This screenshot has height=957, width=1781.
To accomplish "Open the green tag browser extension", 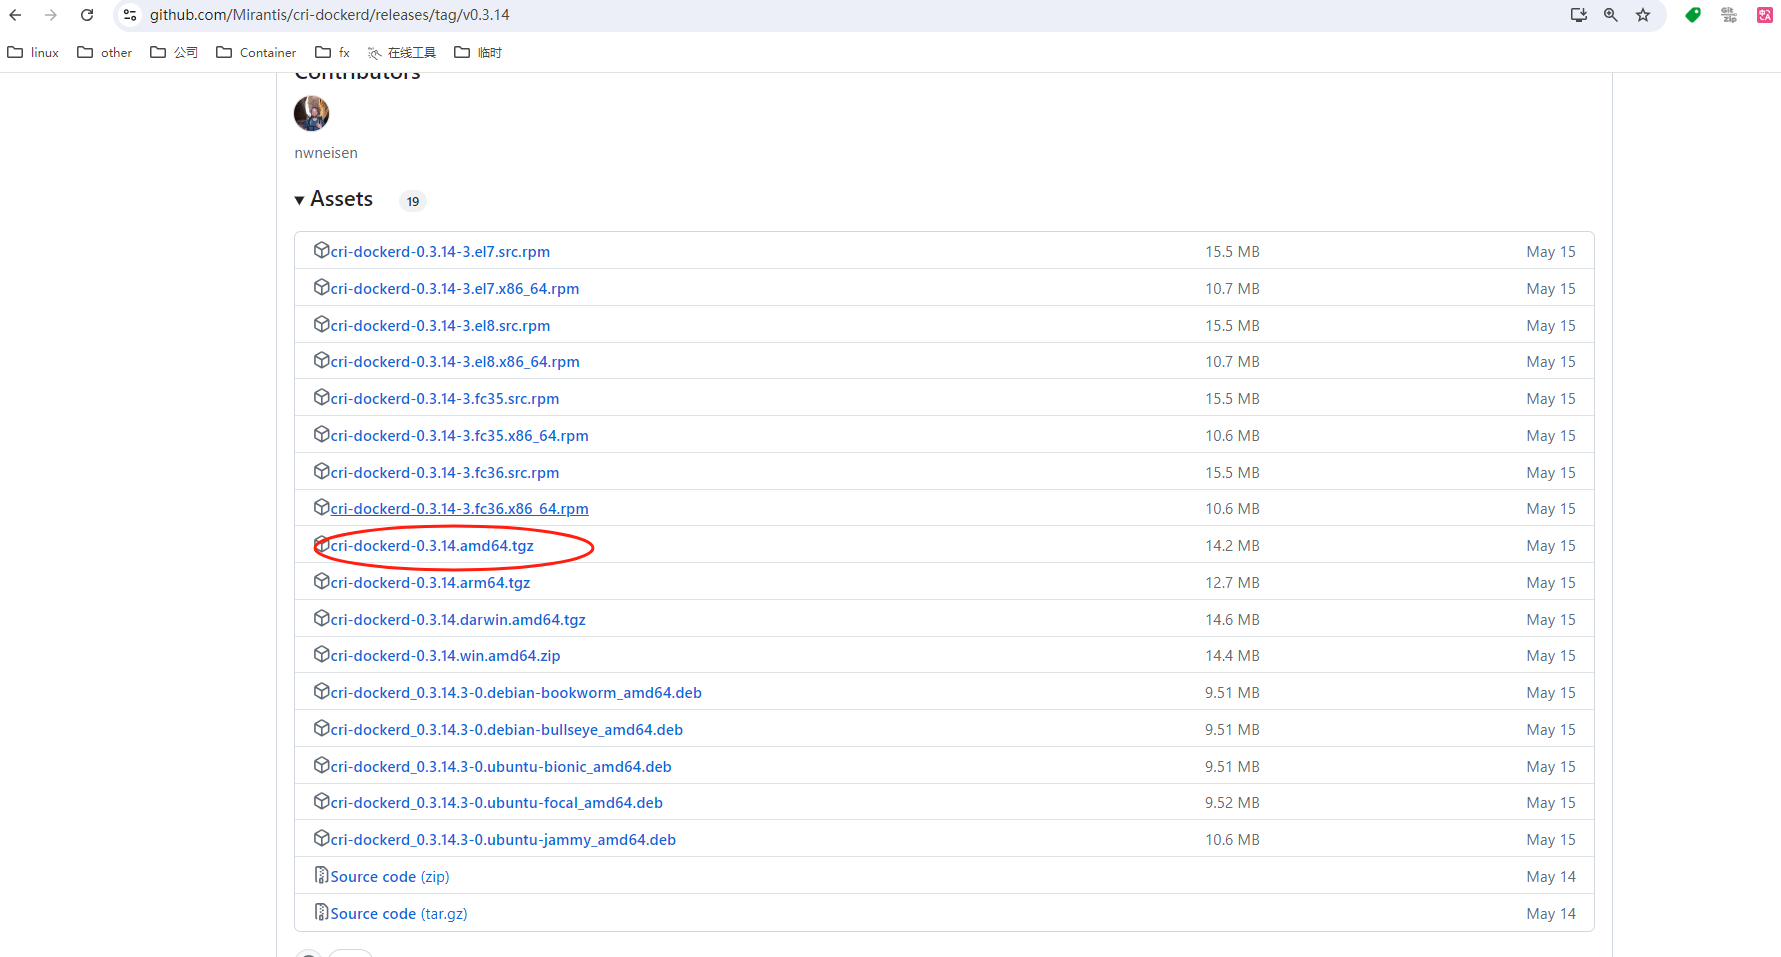I will tap(1693, 15).
